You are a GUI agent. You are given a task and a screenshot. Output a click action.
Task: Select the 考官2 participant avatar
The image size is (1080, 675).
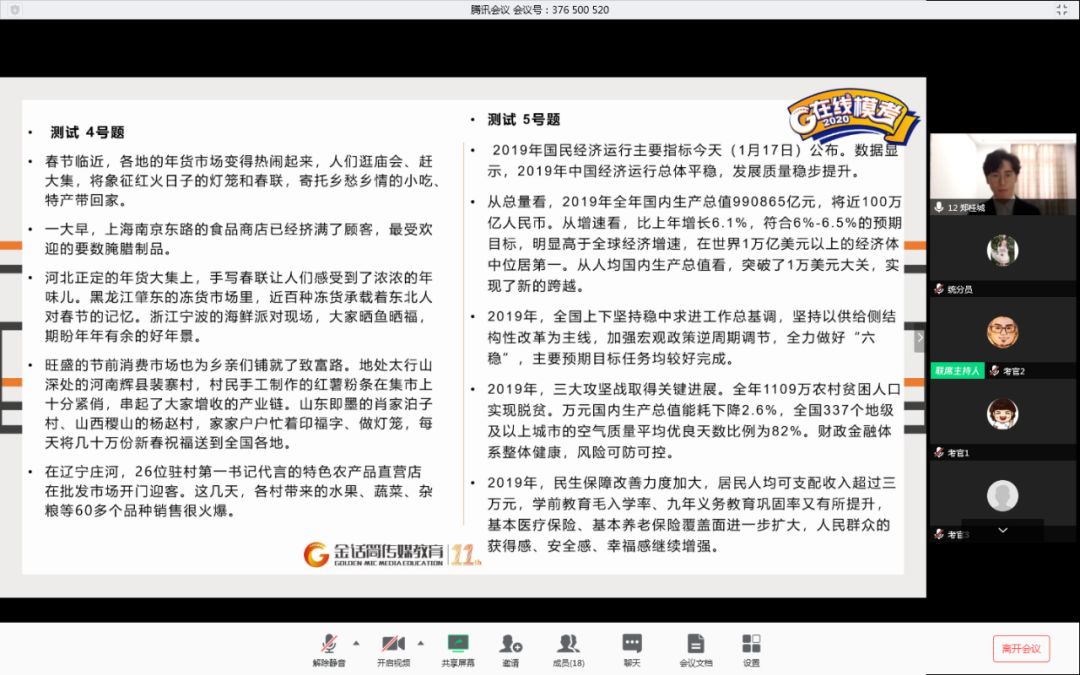pyautogui.click(x=1002, y=333)
